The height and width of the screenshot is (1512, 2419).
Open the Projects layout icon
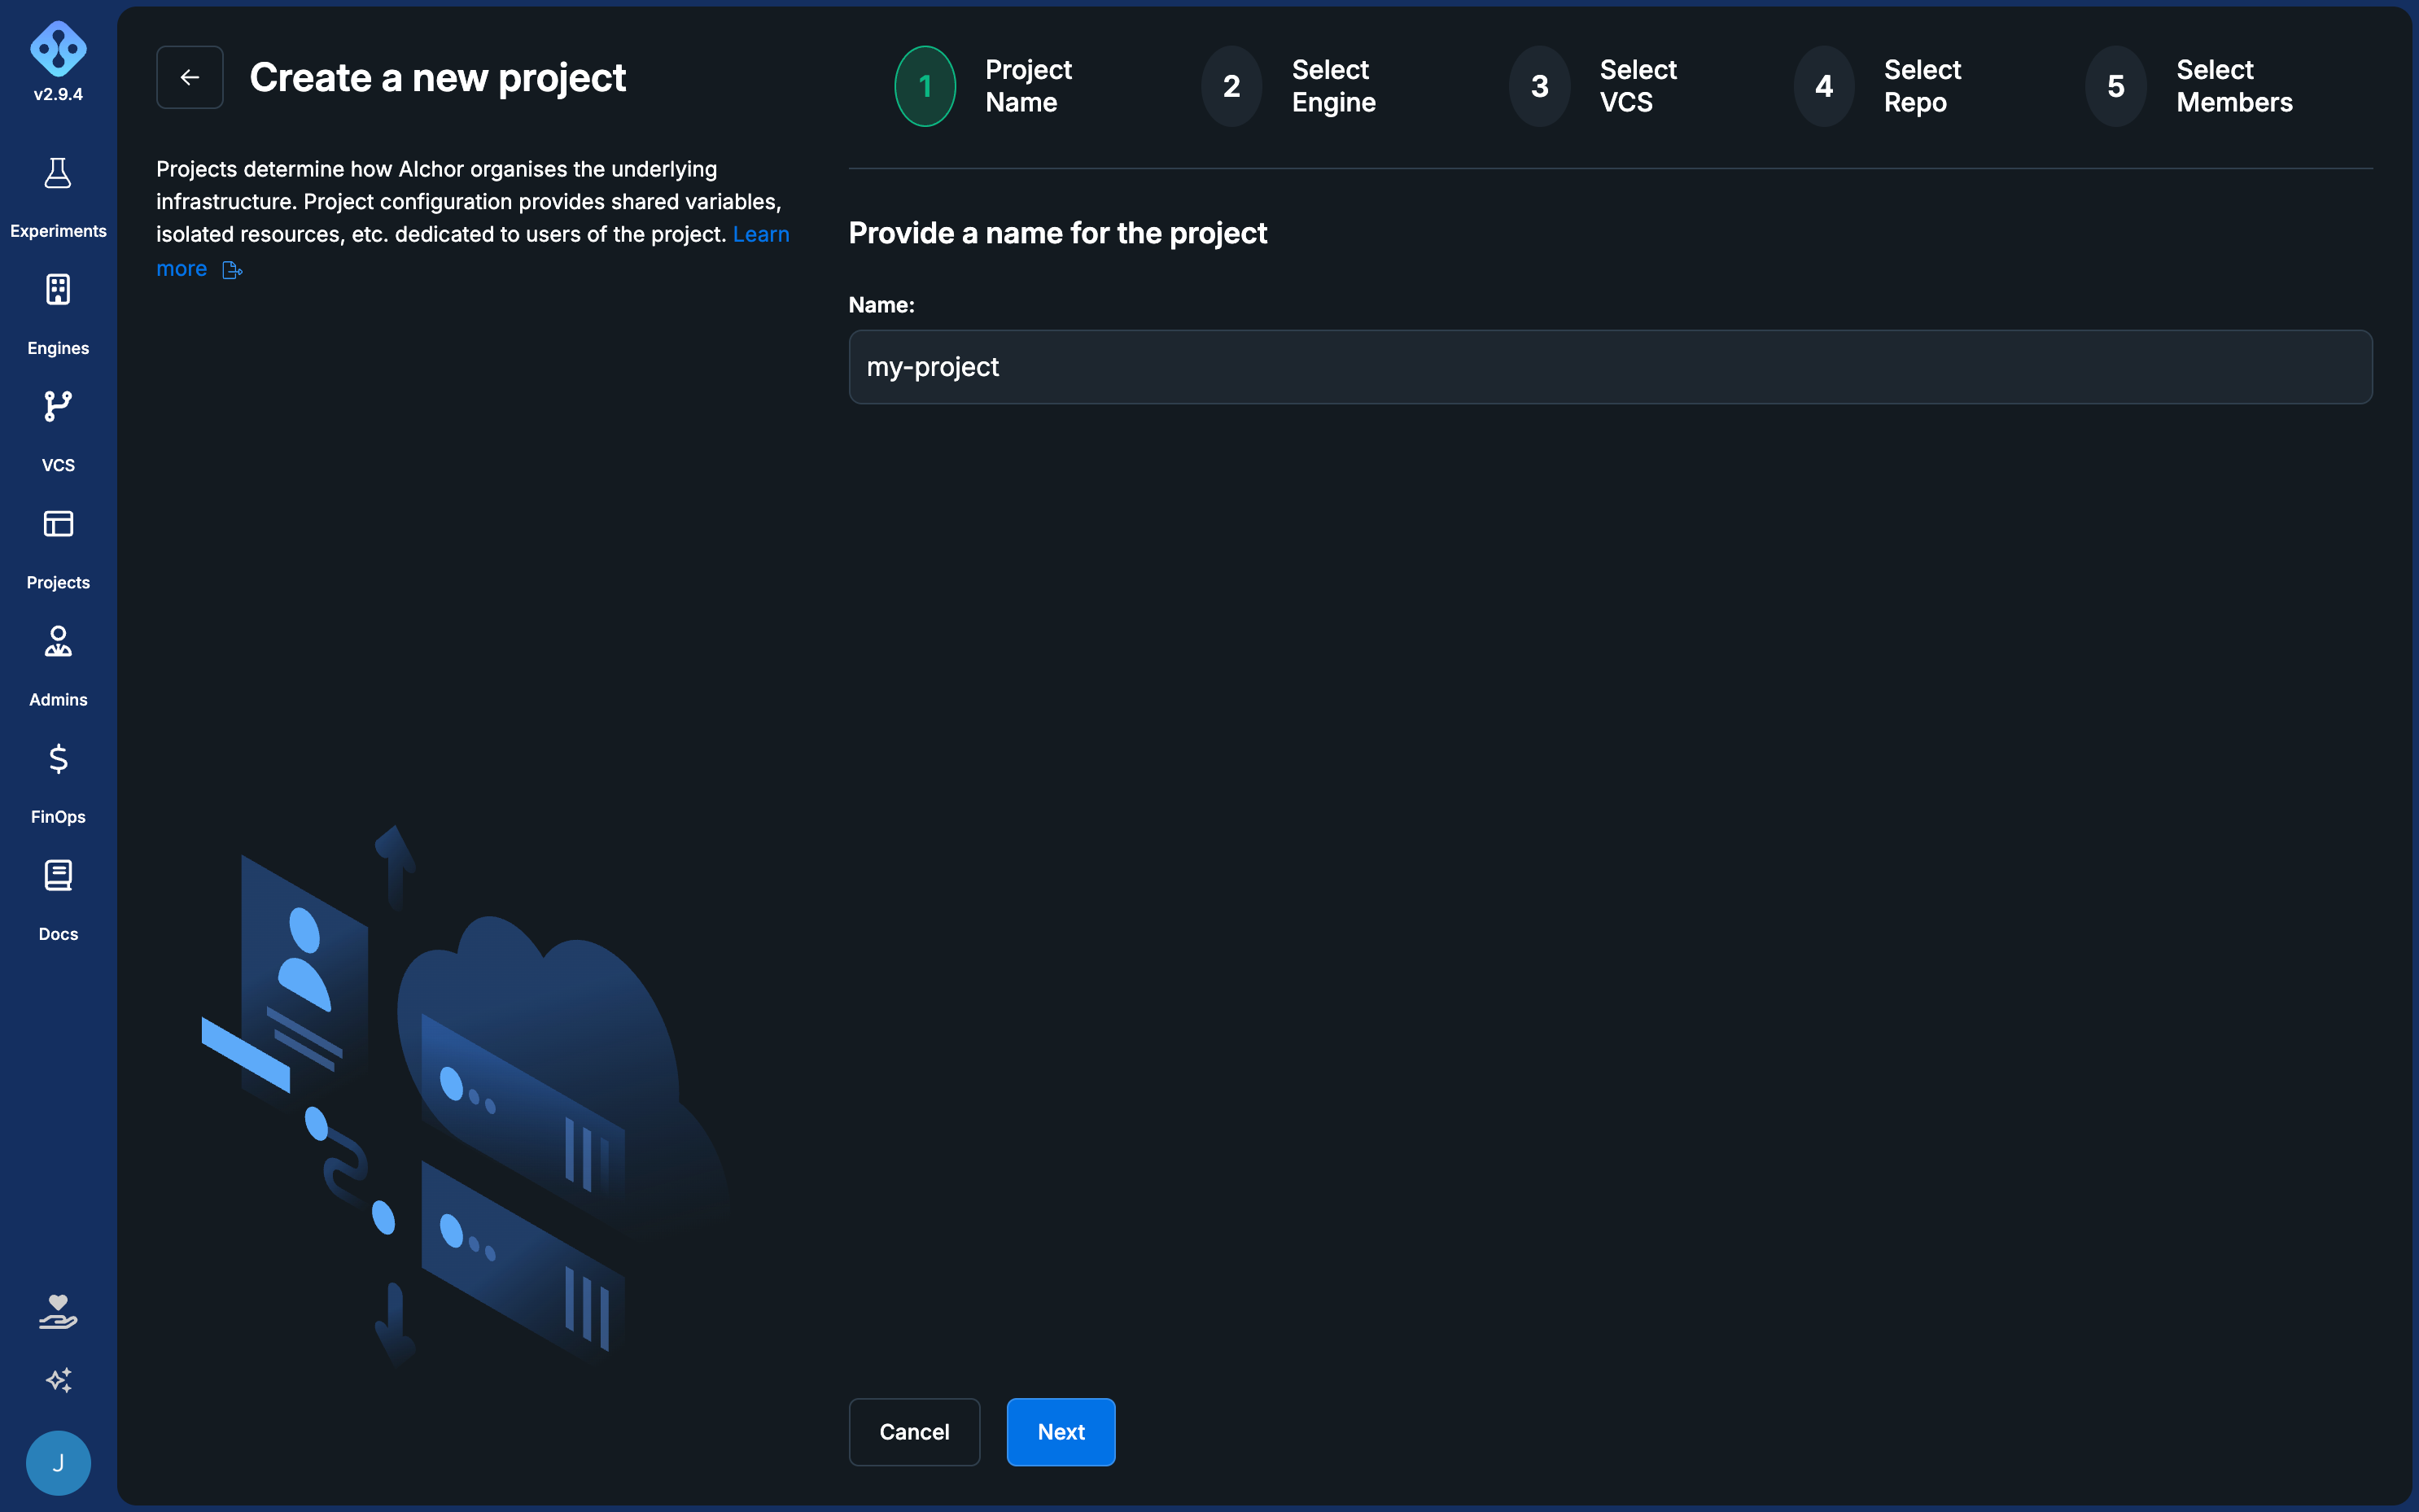click(x=58, y=524)
